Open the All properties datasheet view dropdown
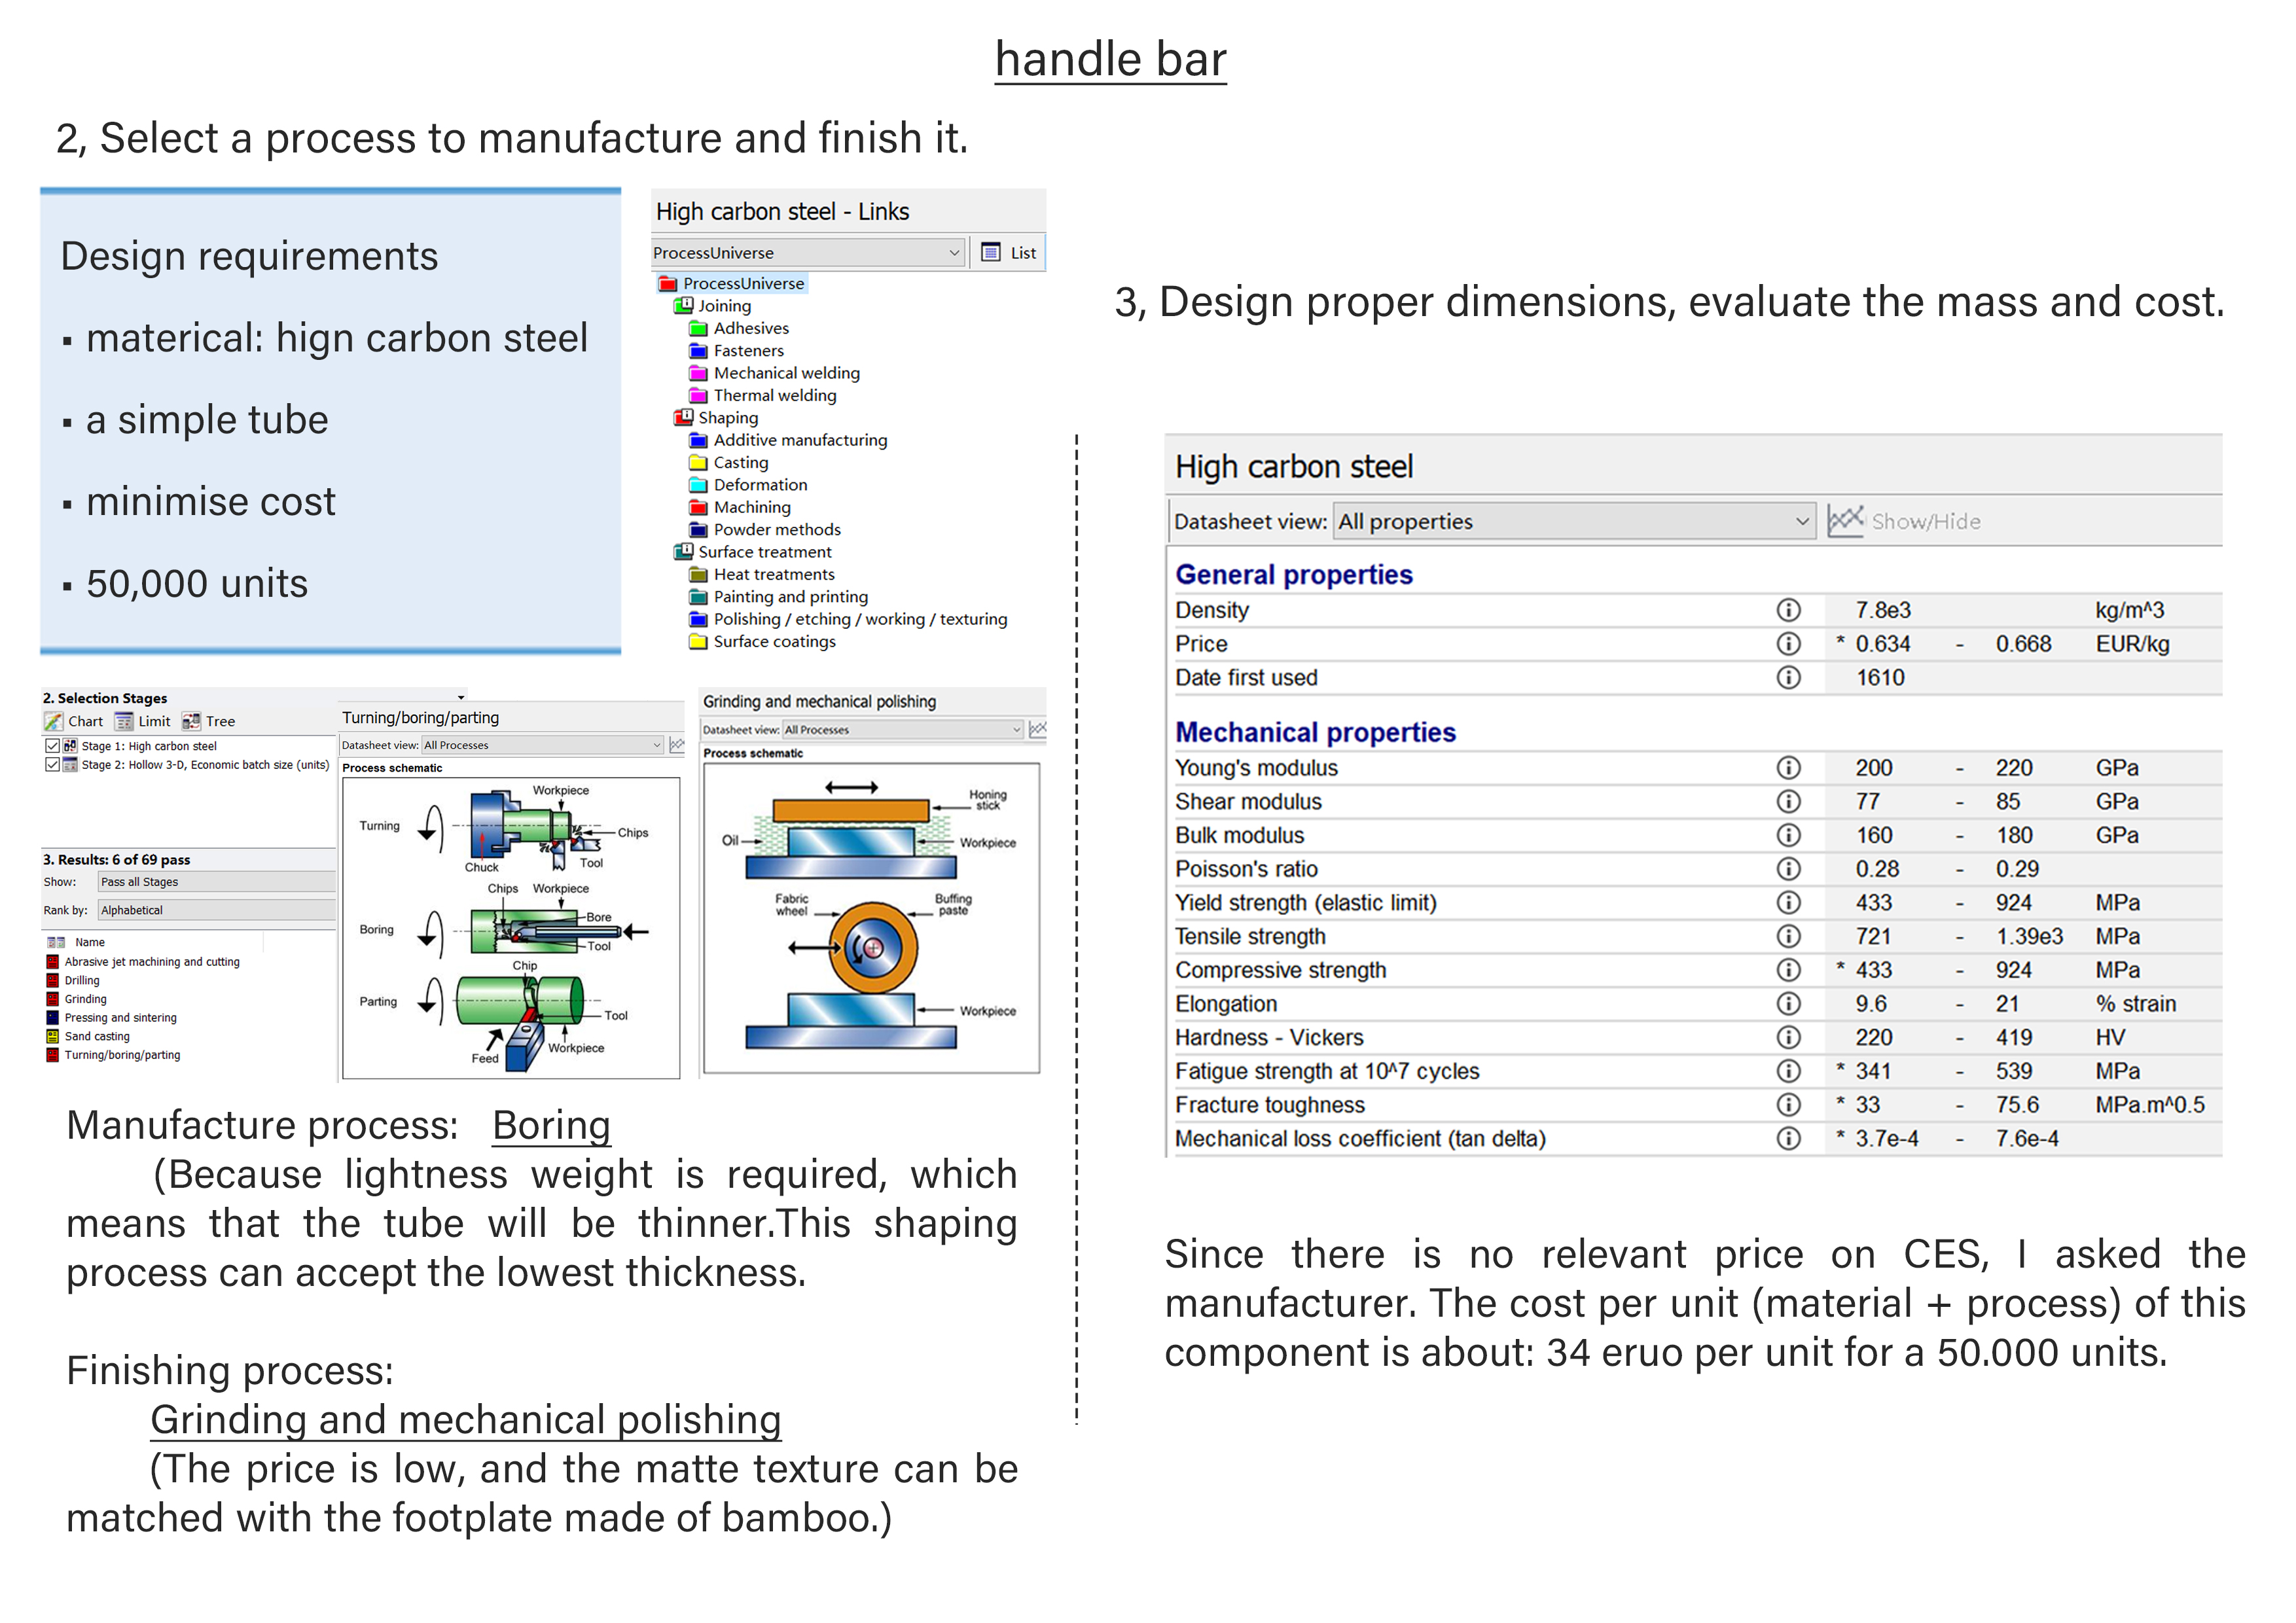 [1574, 521]
